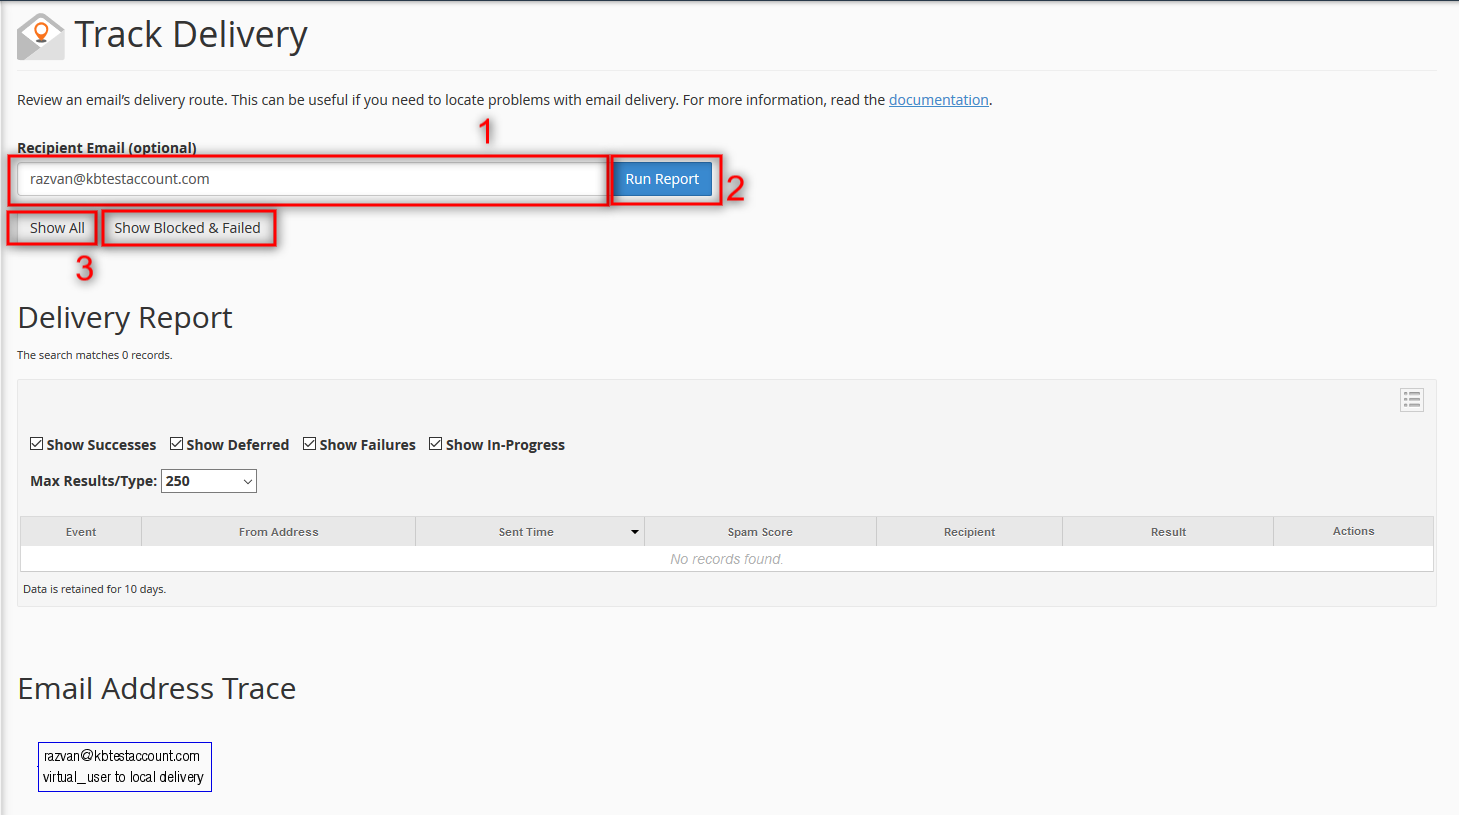
Task: Toggle the Show In-Progress checkbox
Action: (x=436, y=444)
